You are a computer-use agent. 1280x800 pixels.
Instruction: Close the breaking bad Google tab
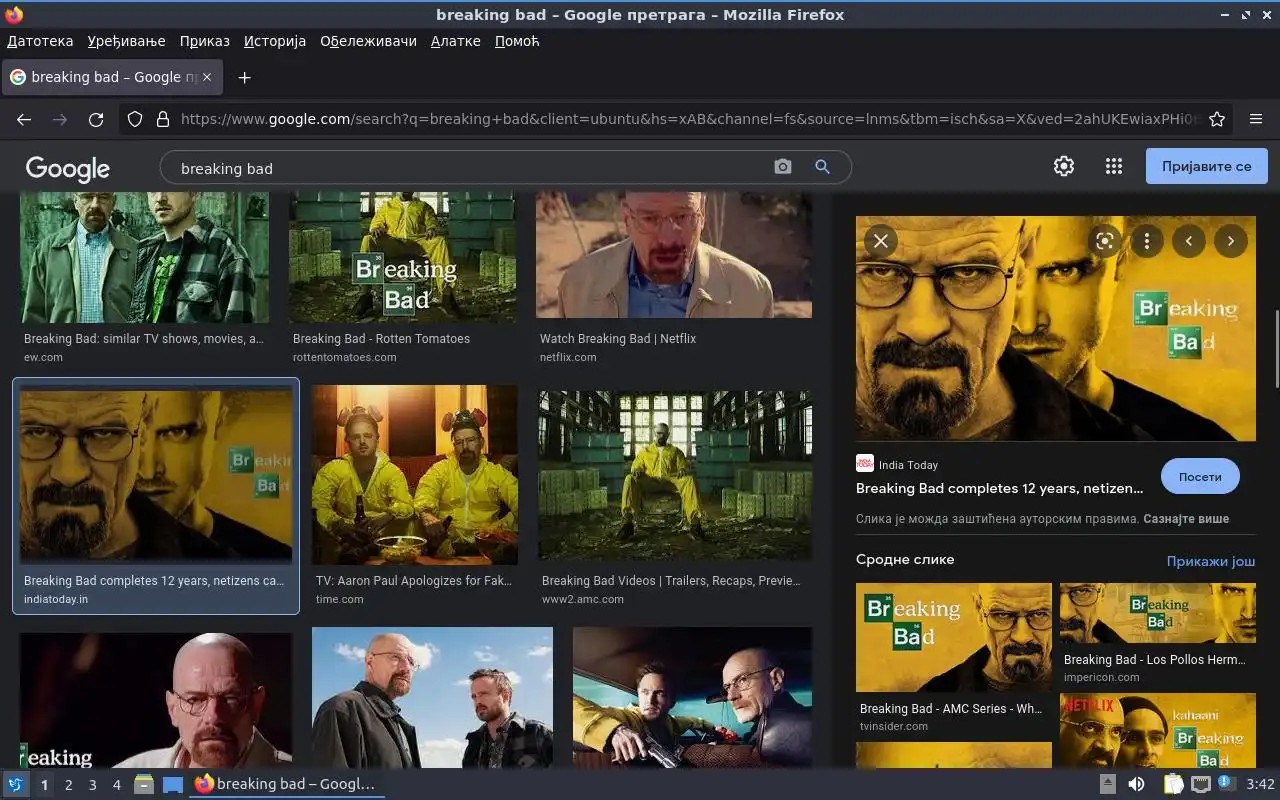click(x=207, y=77)
